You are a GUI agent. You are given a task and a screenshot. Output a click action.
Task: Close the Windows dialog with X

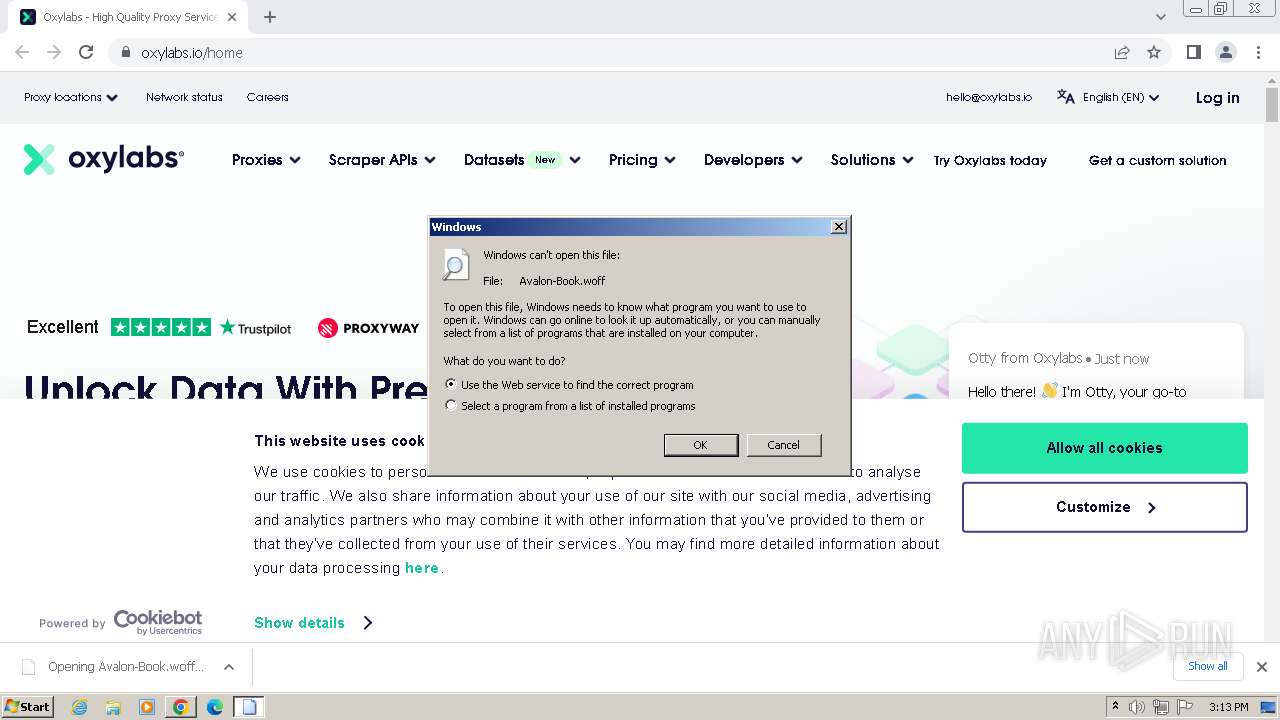click(839, 227)
